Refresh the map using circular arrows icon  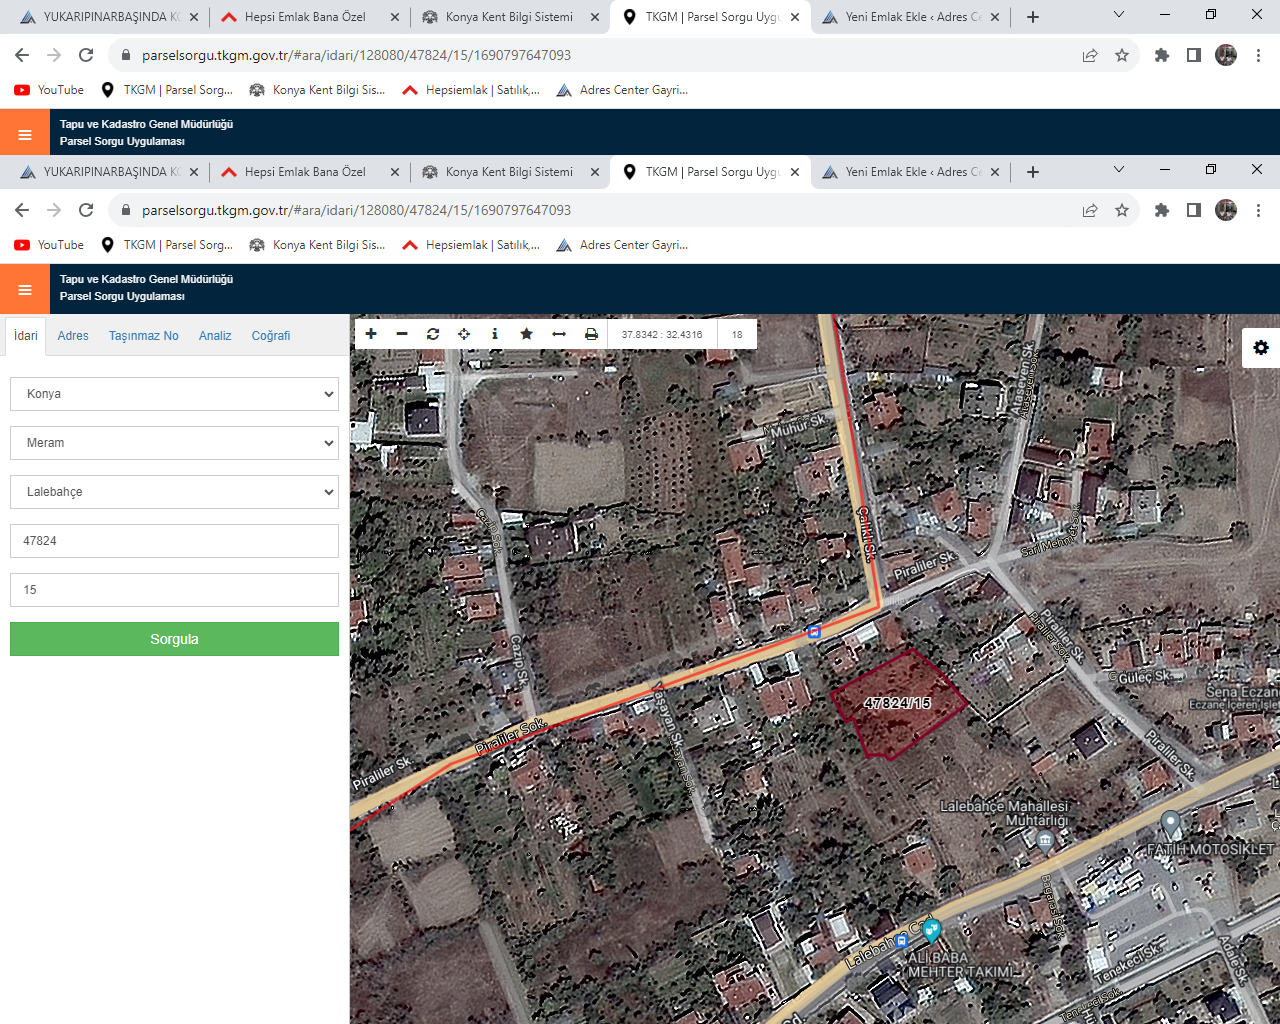pos(433,334)
